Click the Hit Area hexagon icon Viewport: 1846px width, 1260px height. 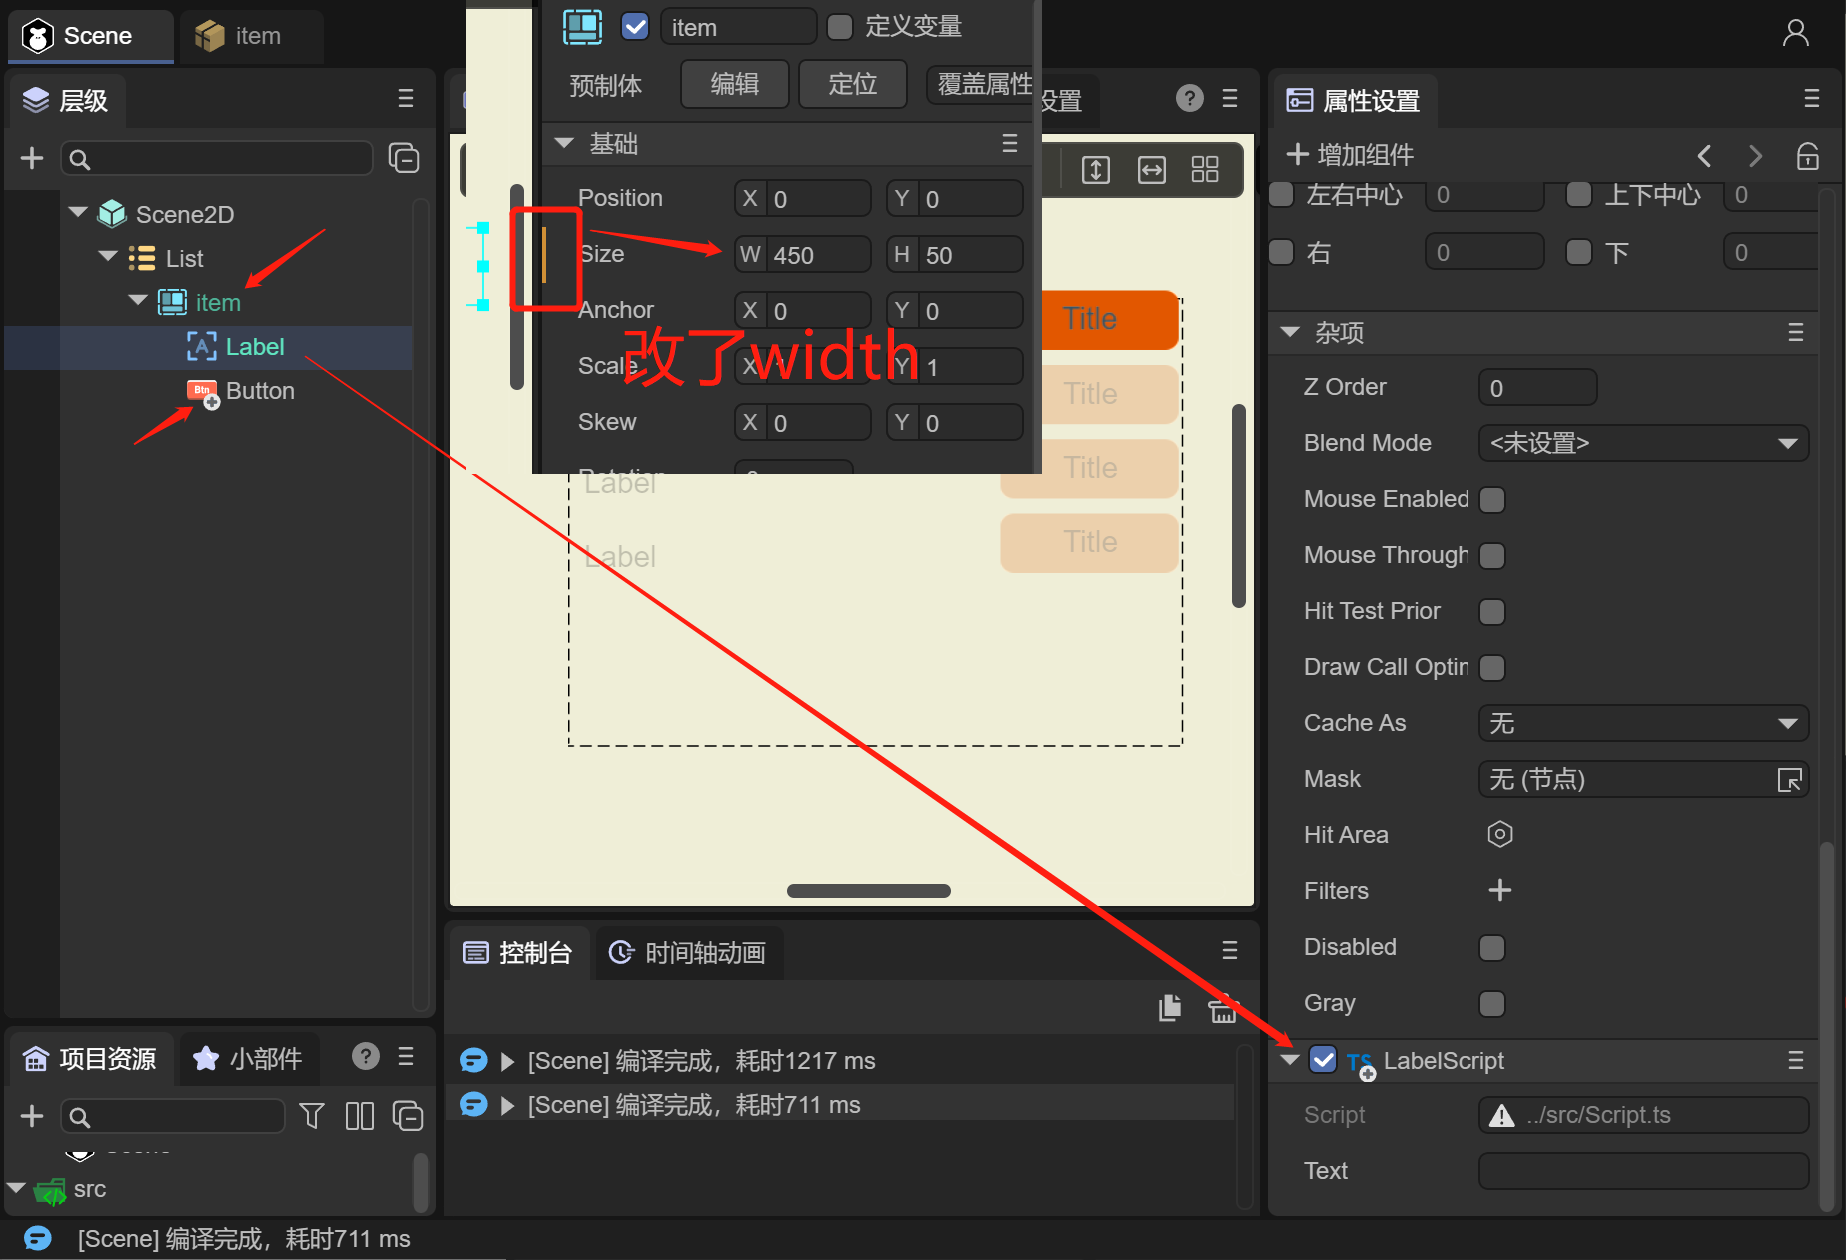click(x=1499, y=834)
